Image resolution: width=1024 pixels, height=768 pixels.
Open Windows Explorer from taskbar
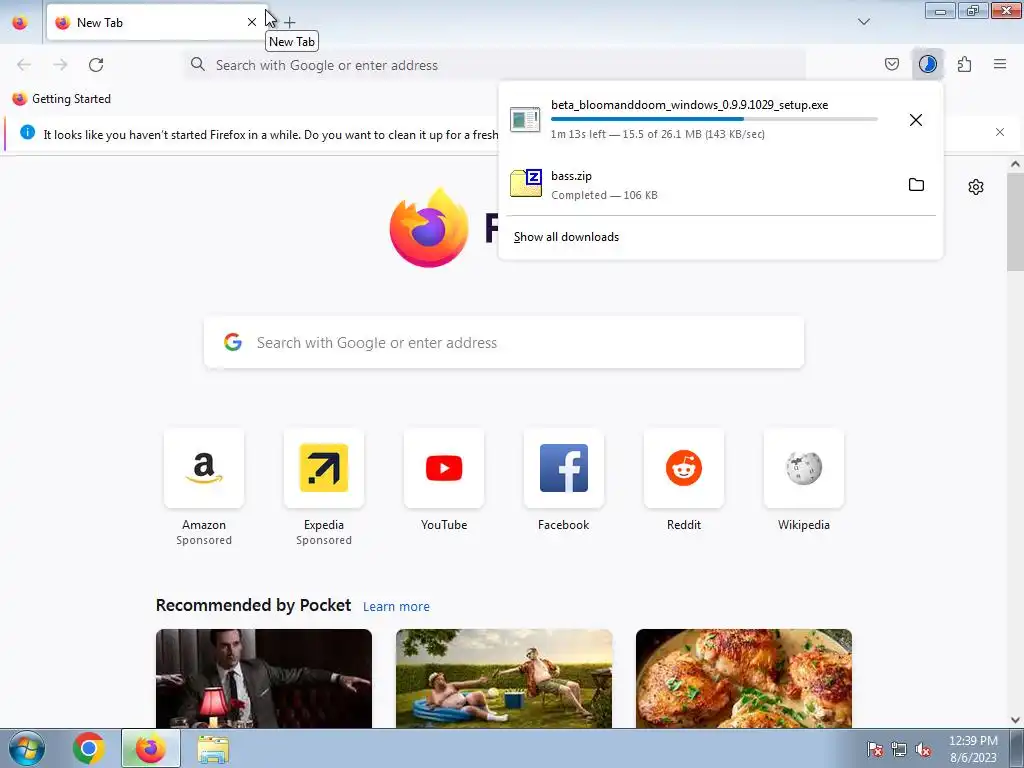pyautogui.click(x=213, y=749)
